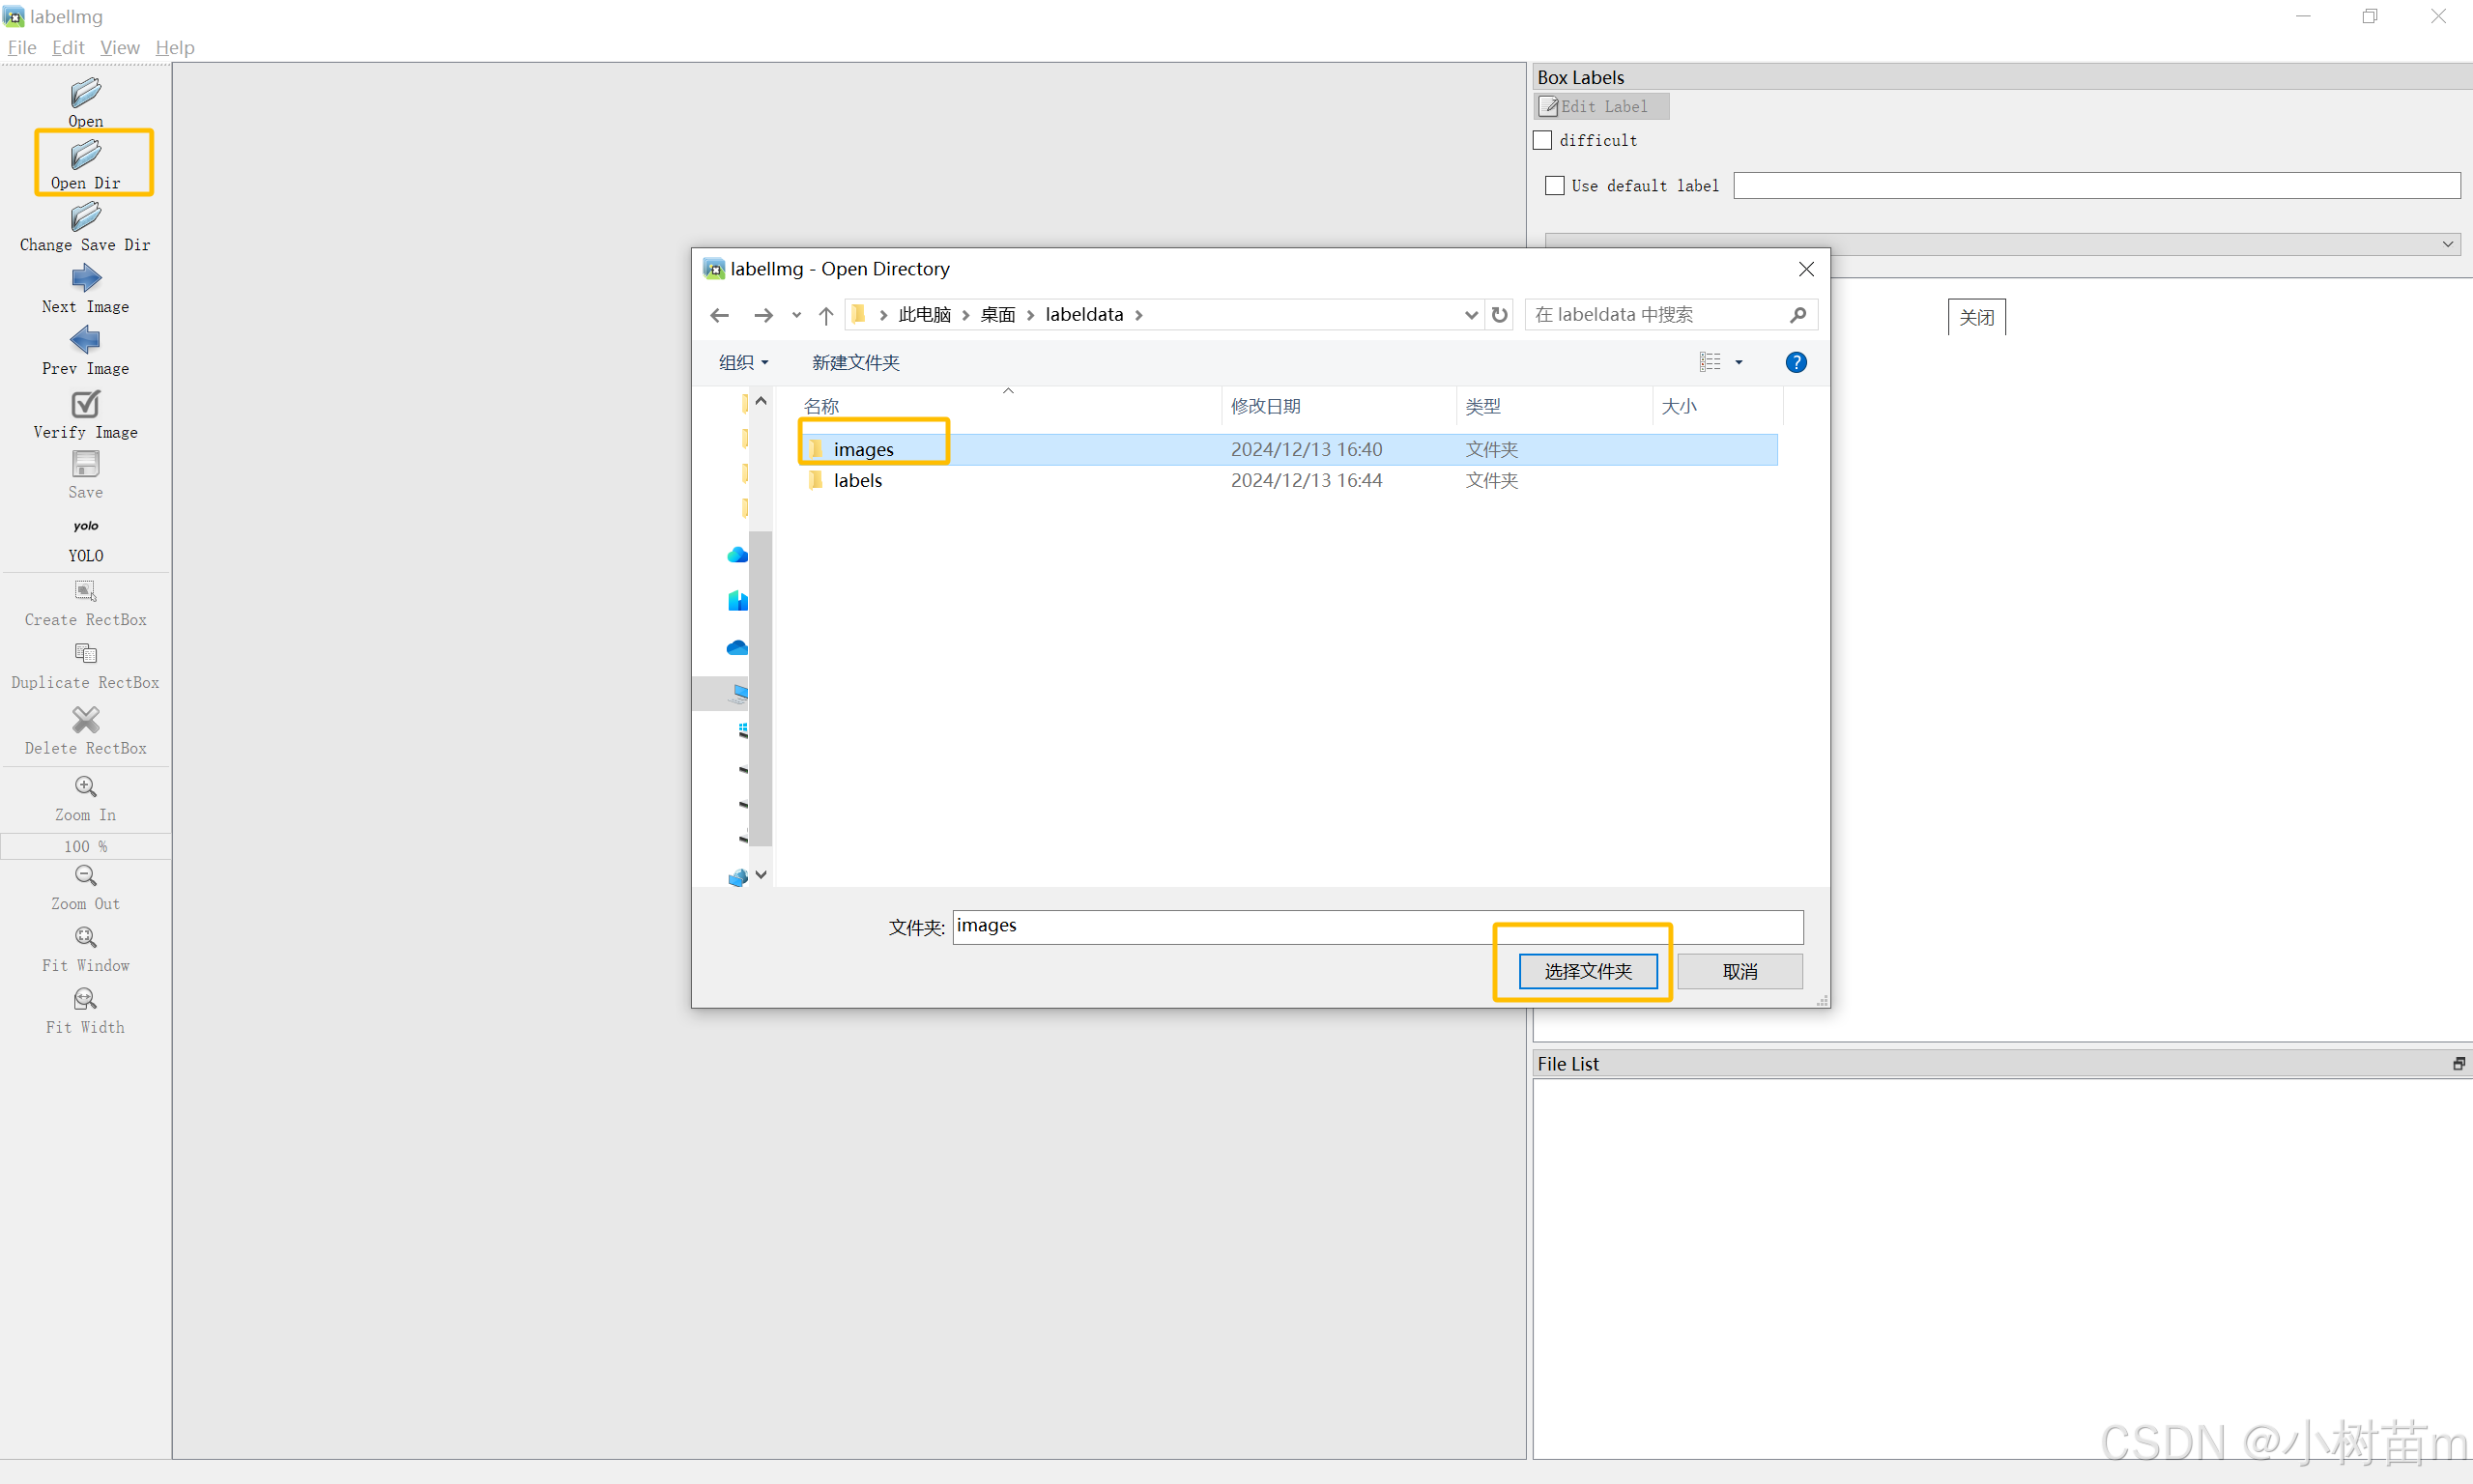Click the up-directory arrow in dialog

coord(826,315)
